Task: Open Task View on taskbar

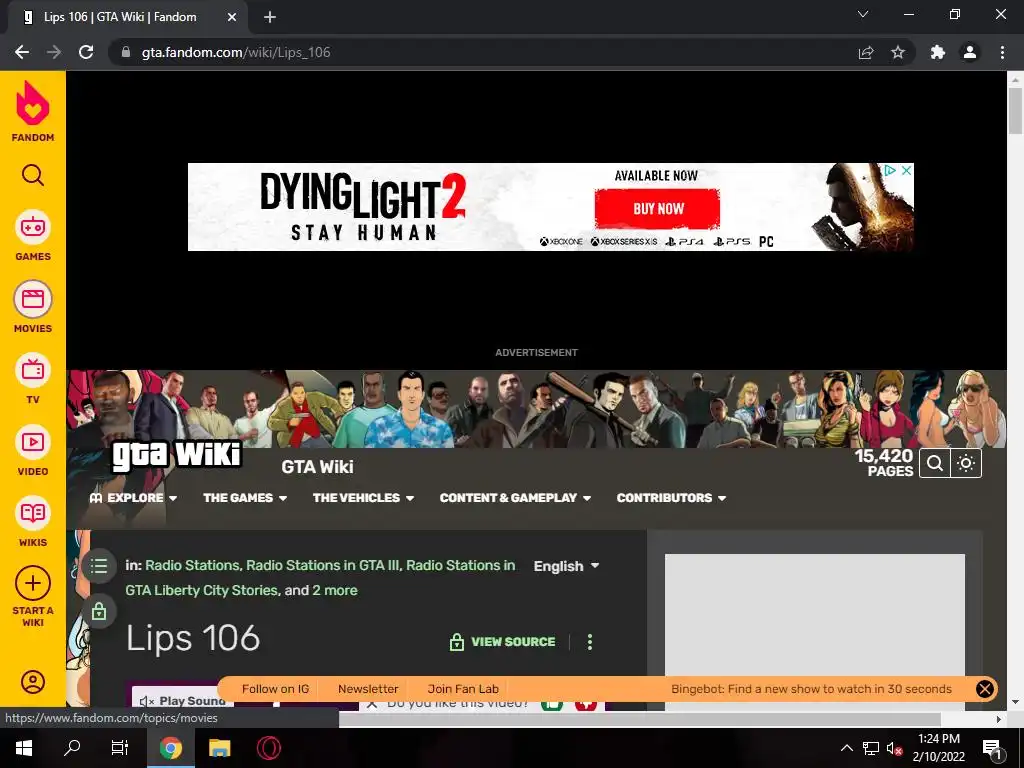Action: (x=120, y=748)
